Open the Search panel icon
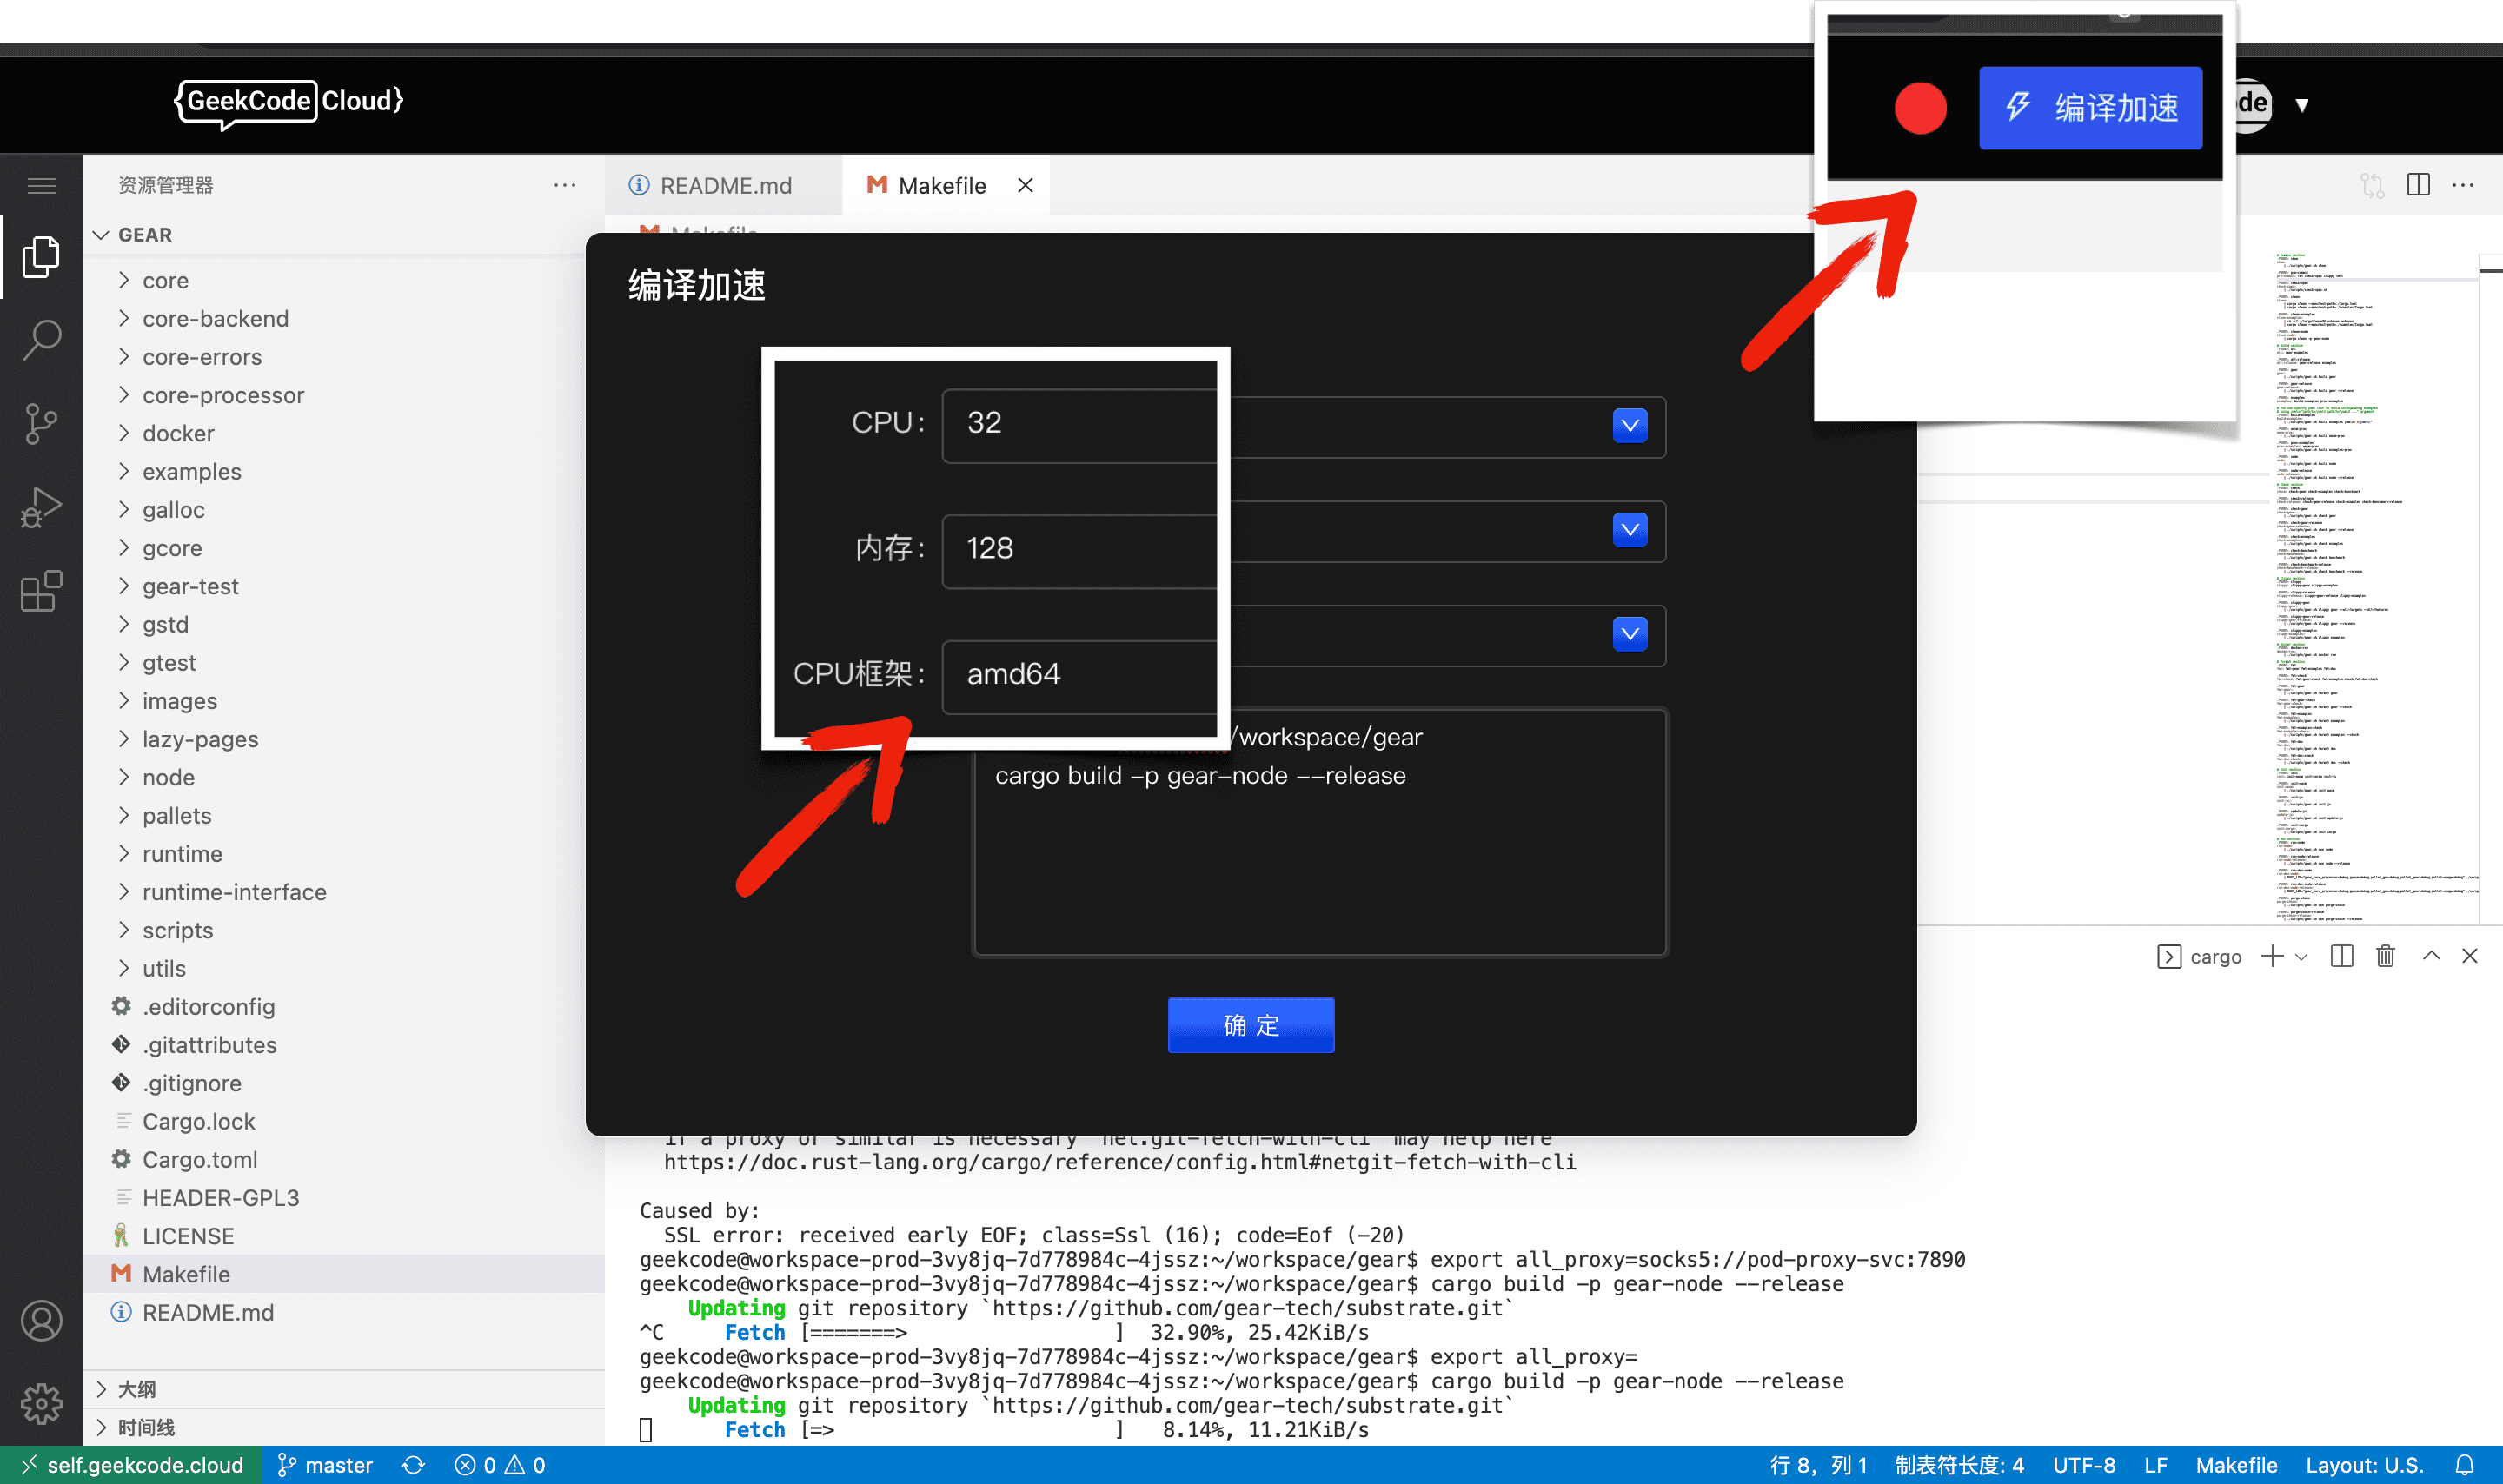Screen dimensions: 2503x1484 click(41, 340)
